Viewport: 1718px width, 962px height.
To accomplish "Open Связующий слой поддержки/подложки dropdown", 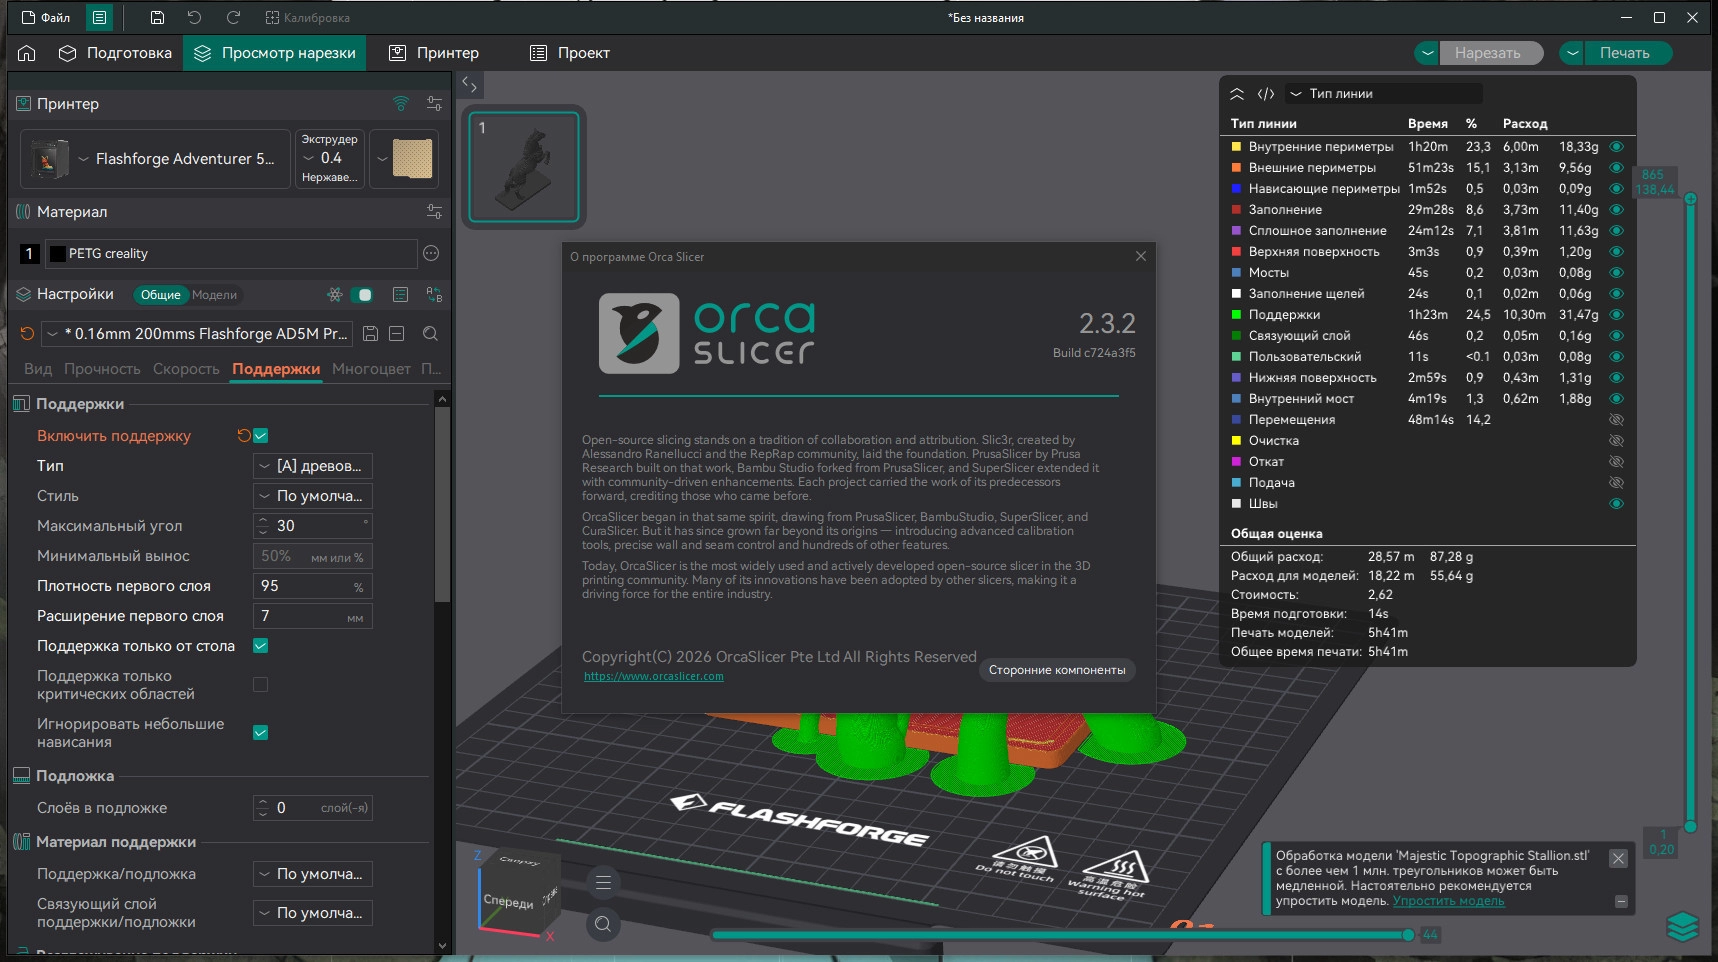I will 313,913.
